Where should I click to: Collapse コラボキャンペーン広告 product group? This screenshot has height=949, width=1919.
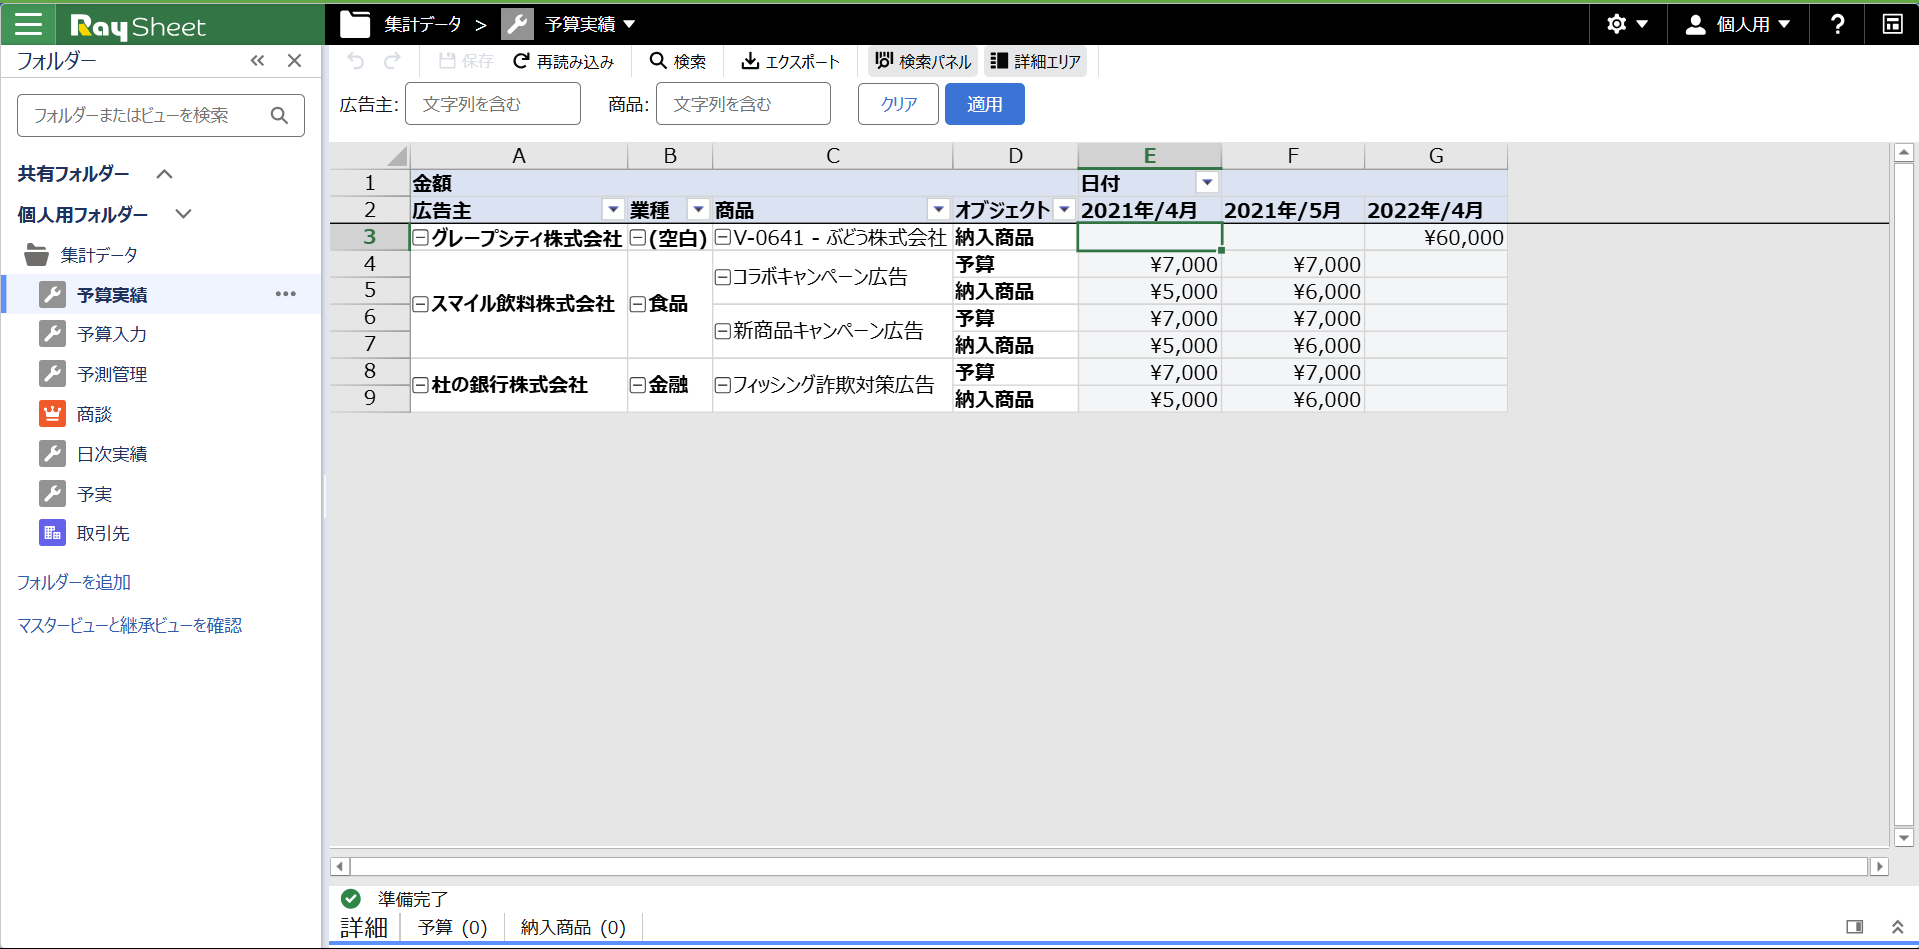(x=722, y=277)
